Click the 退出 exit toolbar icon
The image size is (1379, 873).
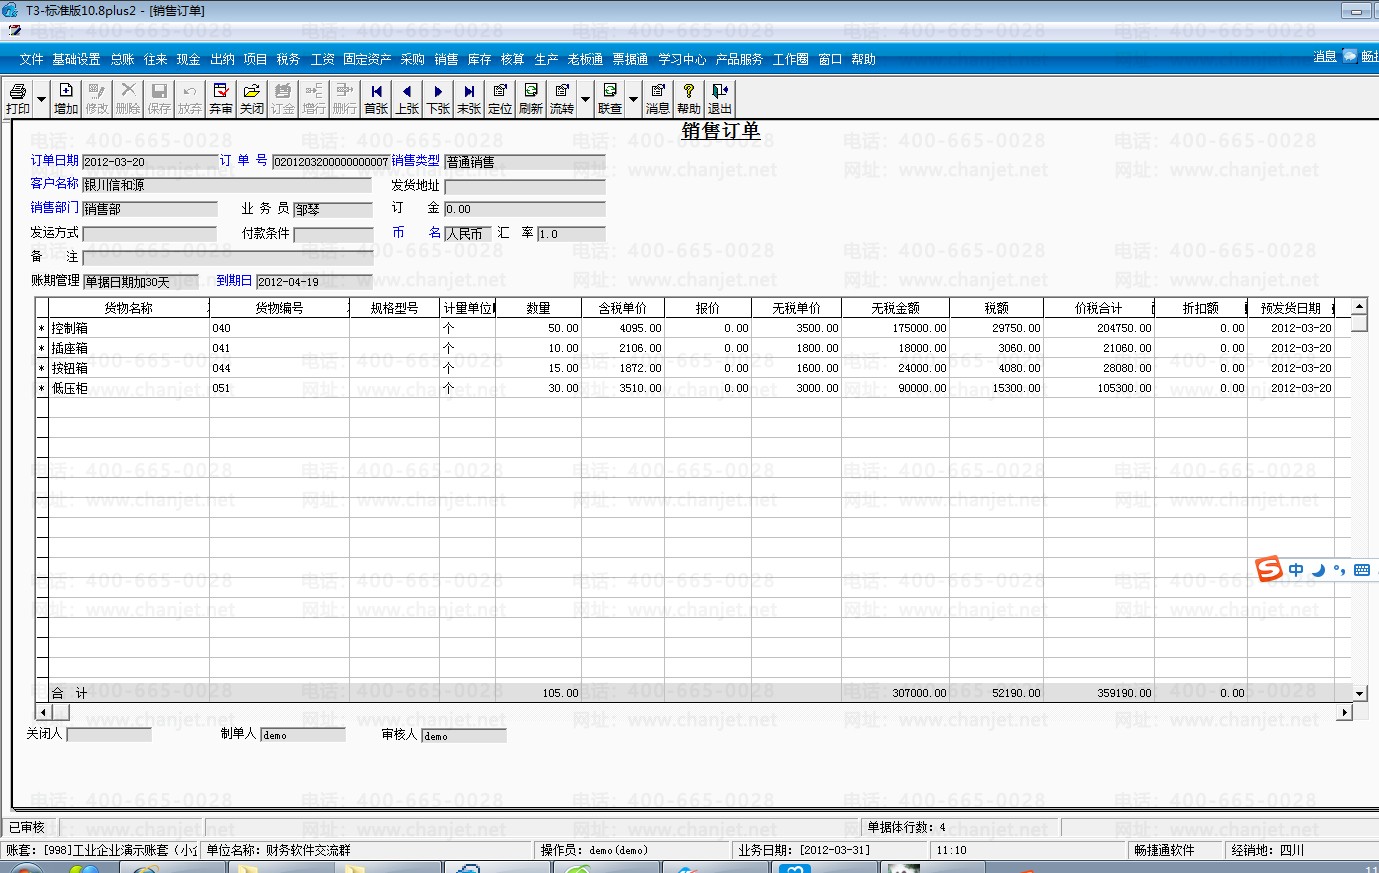(x=719, y=98)
